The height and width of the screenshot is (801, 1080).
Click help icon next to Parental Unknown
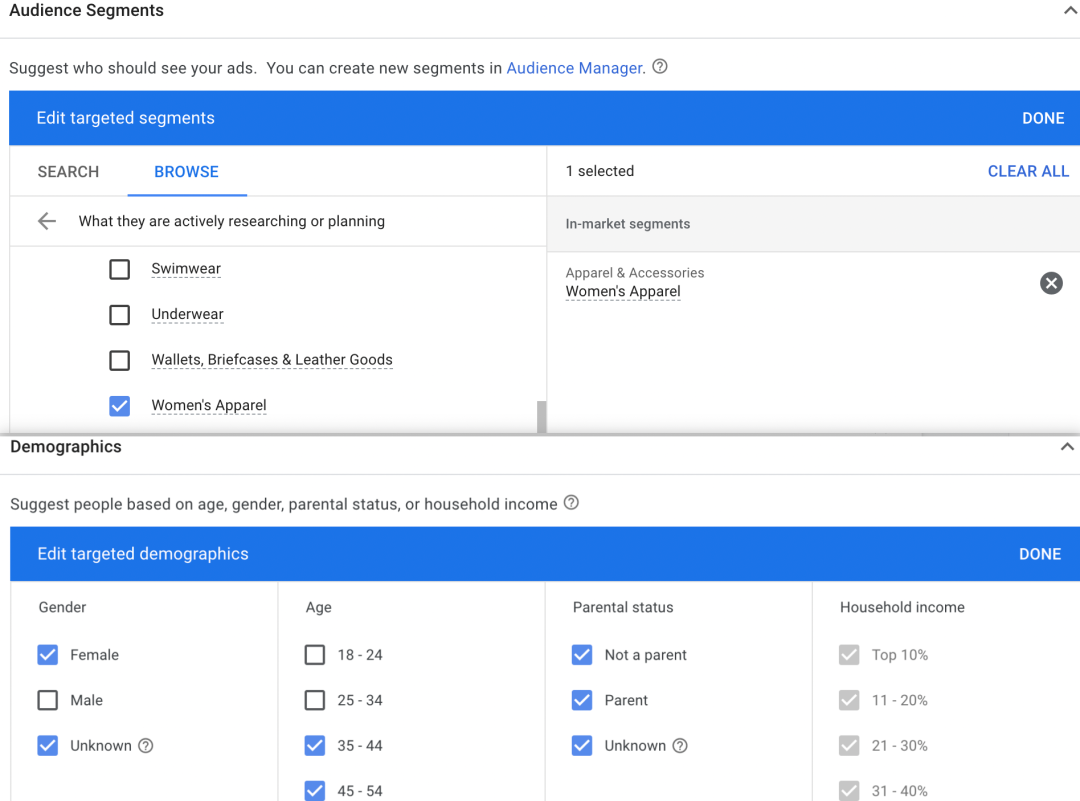pyautogui.click(x=680, y=745)
